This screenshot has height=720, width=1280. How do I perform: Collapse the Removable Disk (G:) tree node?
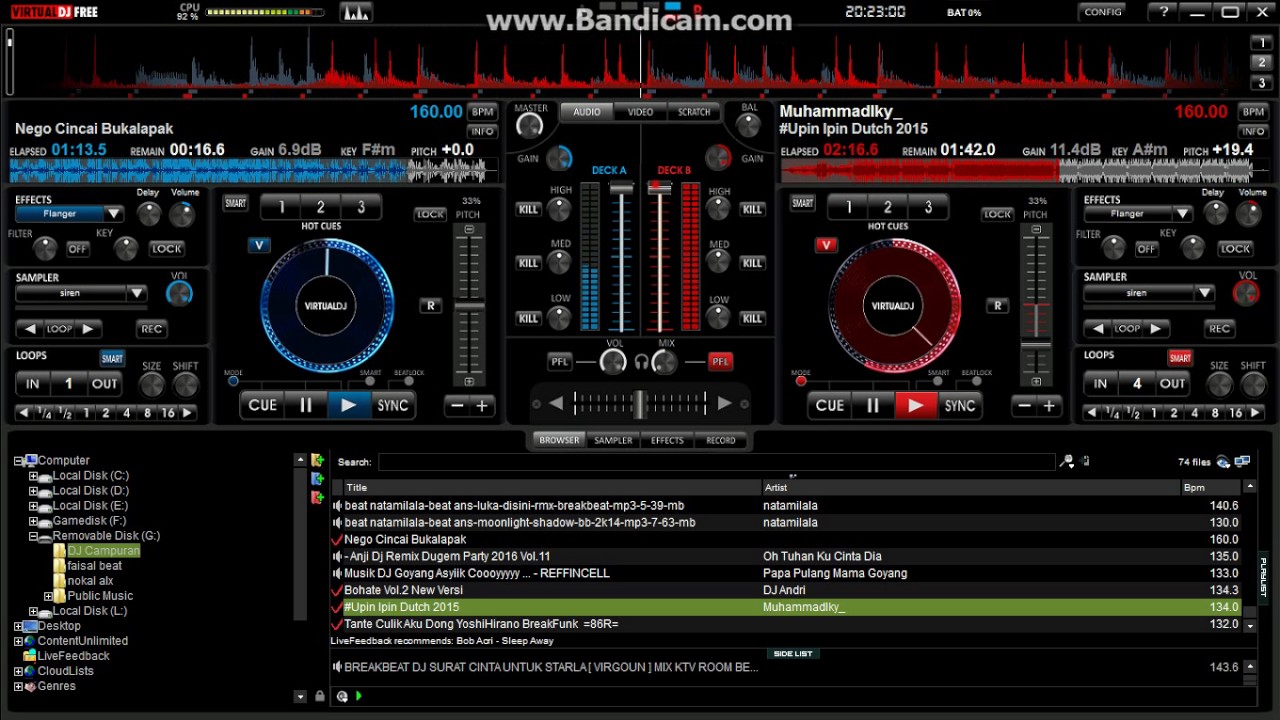click(x=33, y=536)
